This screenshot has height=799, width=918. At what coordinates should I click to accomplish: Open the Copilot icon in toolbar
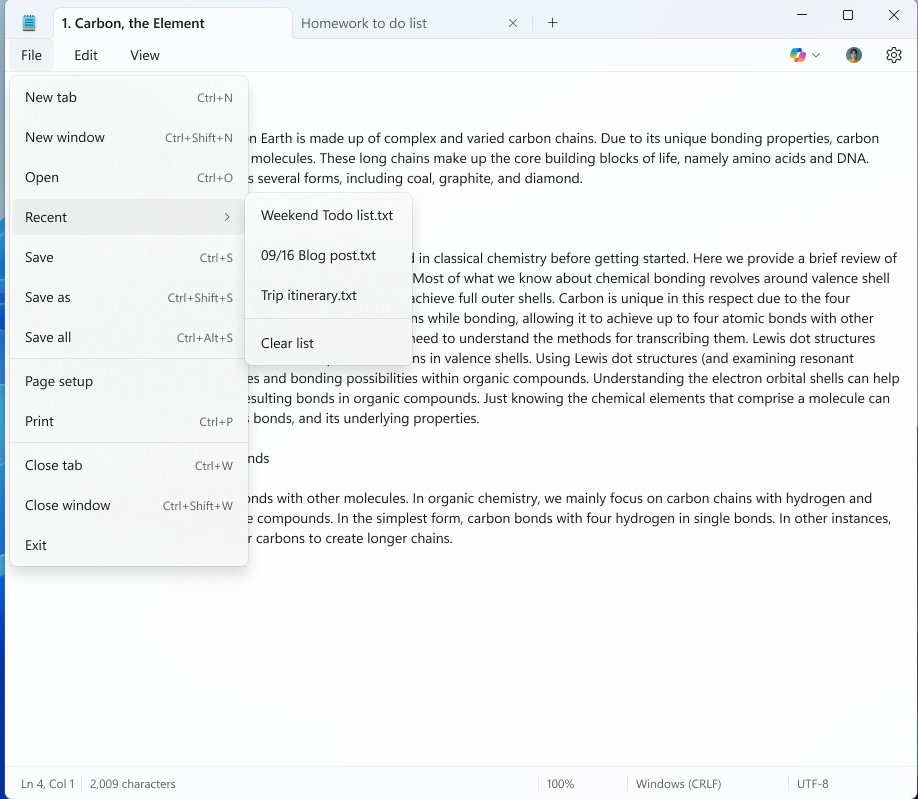(x=797, y=55)
